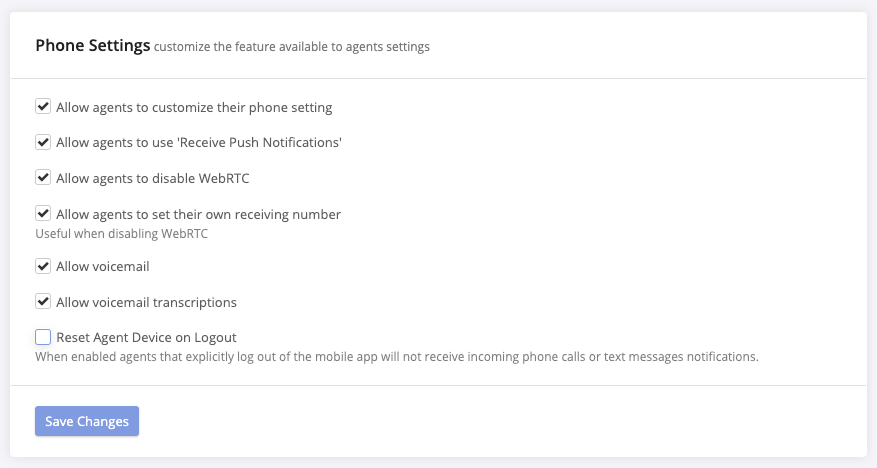This screenshot has height=468, width=877.
Task: Click the 'Allow agents to use Receive Push Notifications' text
Action: (x=199, y=142)
